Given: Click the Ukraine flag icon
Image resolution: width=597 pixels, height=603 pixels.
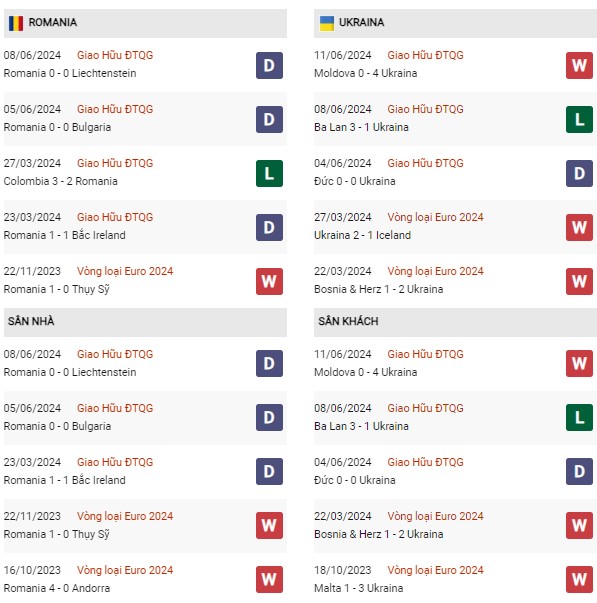Looking at the screenshot, I should [x=327, y=23].
